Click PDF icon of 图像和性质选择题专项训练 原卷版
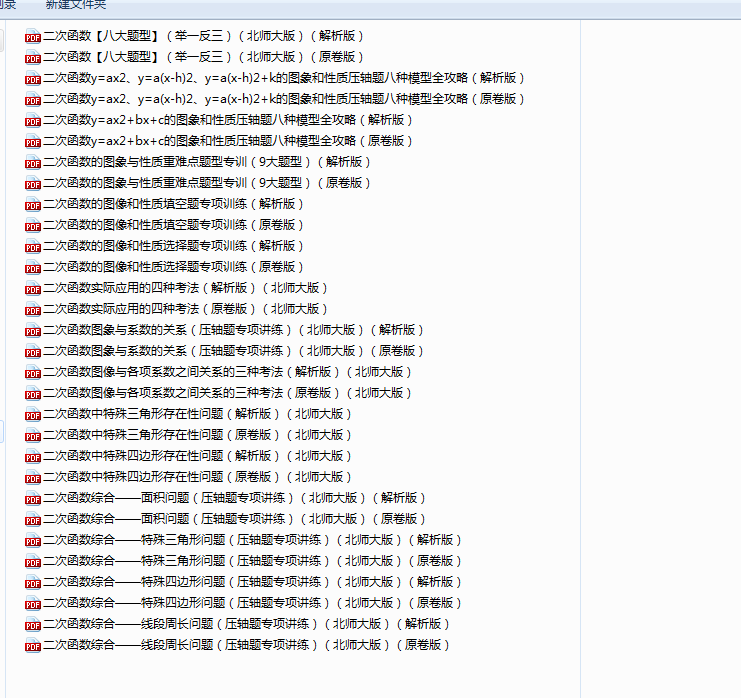 tap(33, 267)
